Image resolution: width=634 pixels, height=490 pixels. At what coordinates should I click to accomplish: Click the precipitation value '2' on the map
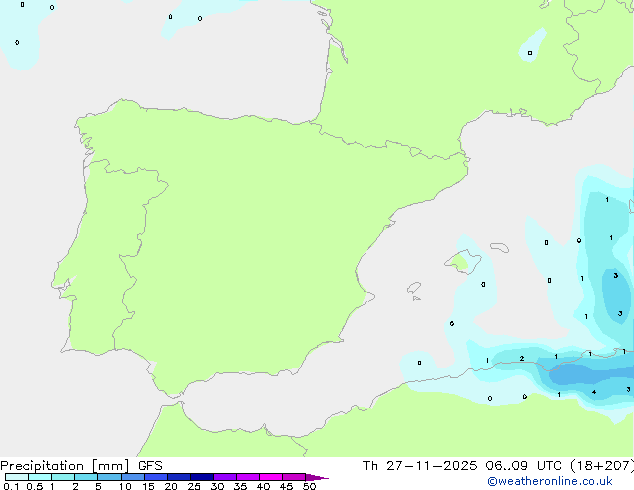click(522, 358)
